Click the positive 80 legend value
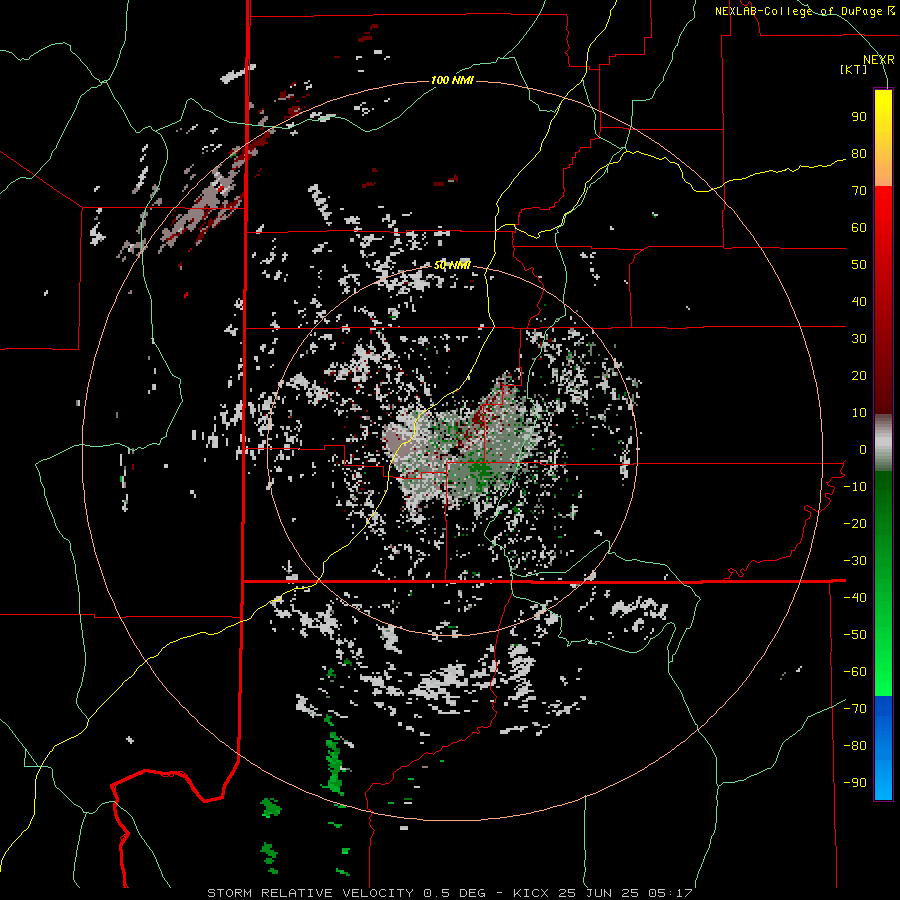This screenshot has height=900, width=900. point(859,154)
